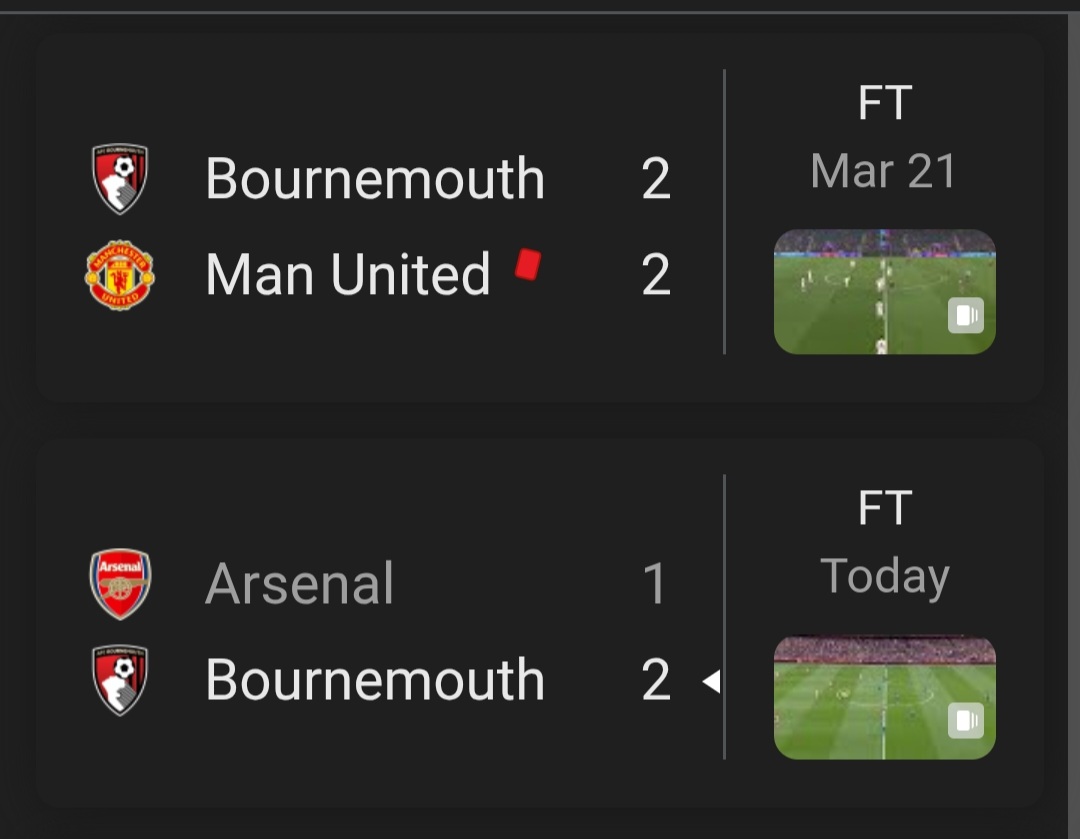Click Man United's score of 2

[x=656, y=275]
